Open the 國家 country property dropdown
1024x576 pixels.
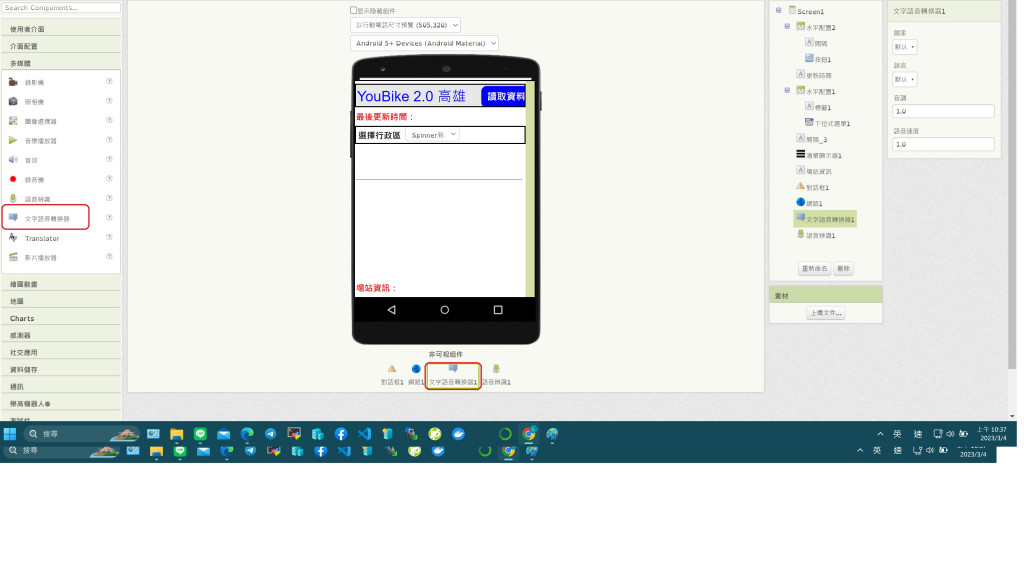pos(904,47)
